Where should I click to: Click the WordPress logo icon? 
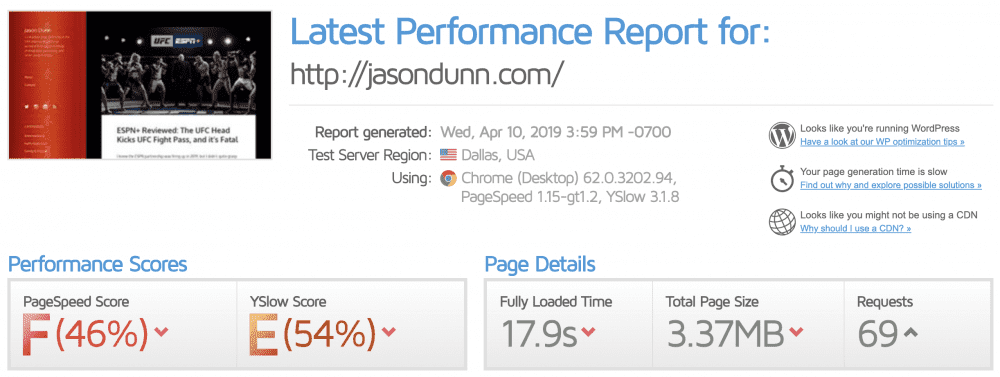[x=781, y=135]
